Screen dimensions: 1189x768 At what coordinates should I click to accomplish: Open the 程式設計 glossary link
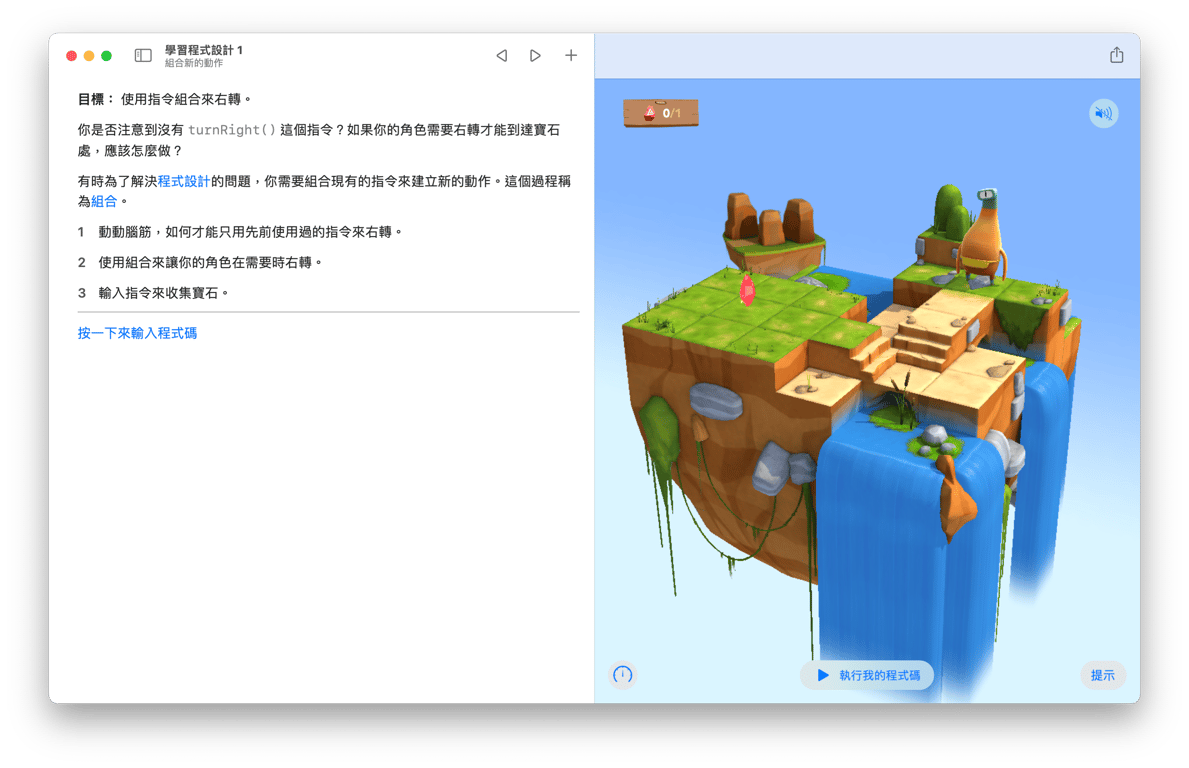[x=184, y=181]
